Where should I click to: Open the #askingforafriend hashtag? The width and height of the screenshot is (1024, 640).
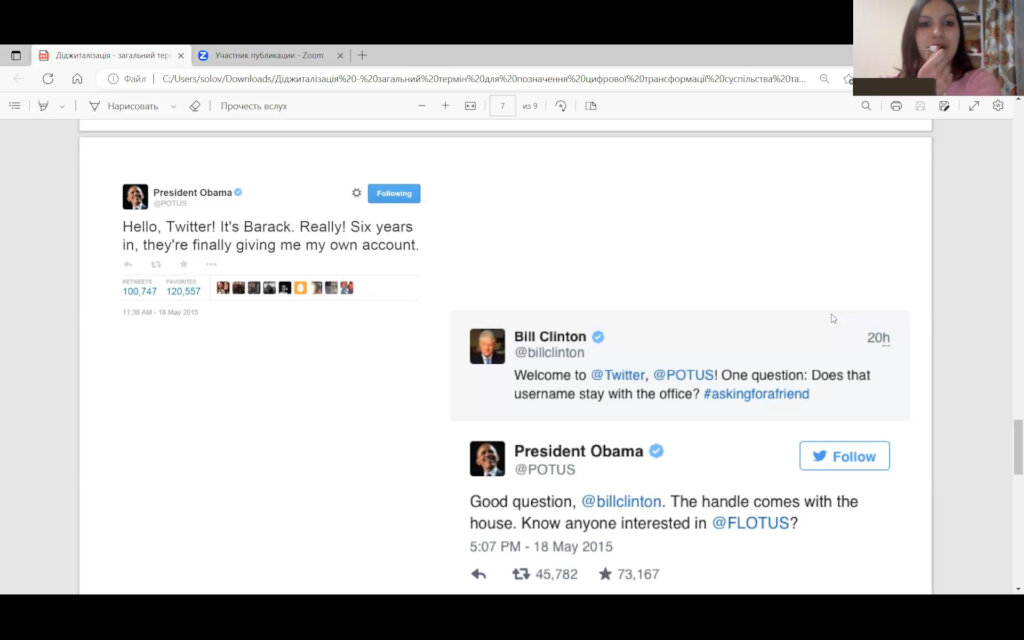tap(756, 394)
